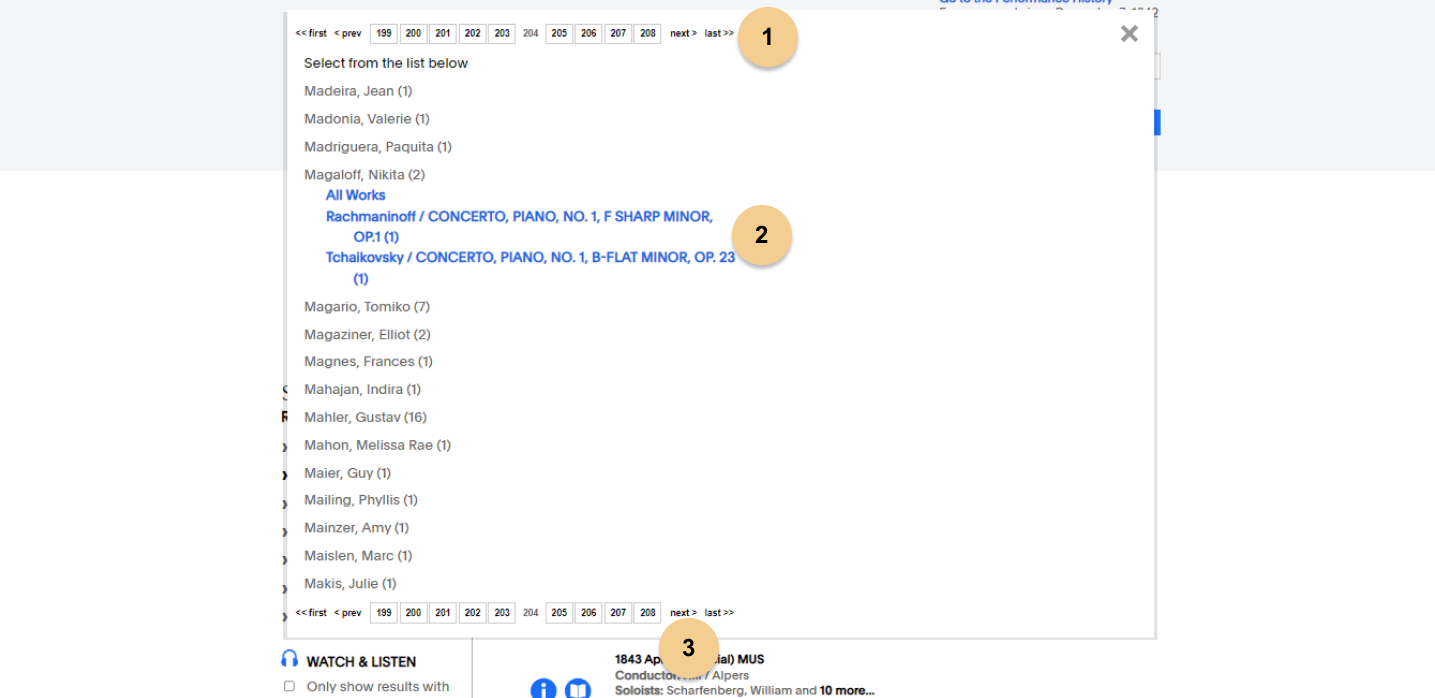
Task: Click current page 204 in top pagination
Action: 530,34
